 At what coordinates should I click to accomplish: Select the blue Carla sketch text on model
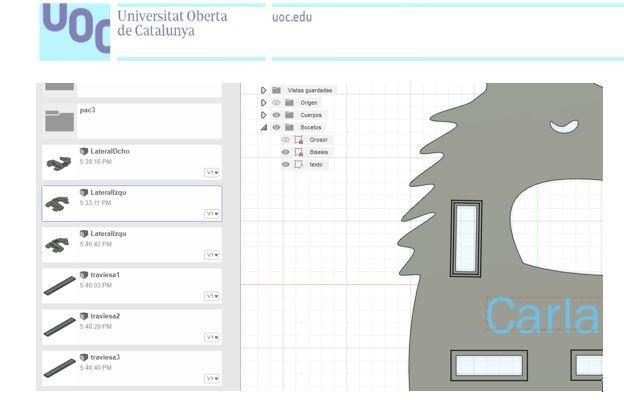pyautogui.click(x=542, y=316)
